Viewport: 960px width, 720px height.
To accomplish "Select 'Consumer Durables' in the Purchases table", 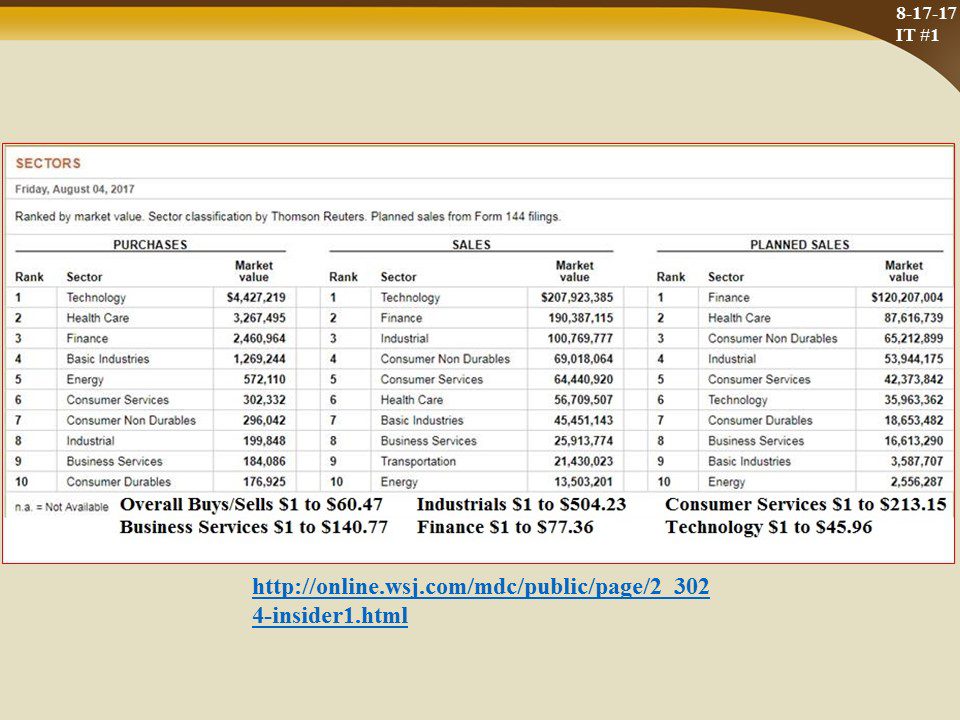I will click(119, 482).
